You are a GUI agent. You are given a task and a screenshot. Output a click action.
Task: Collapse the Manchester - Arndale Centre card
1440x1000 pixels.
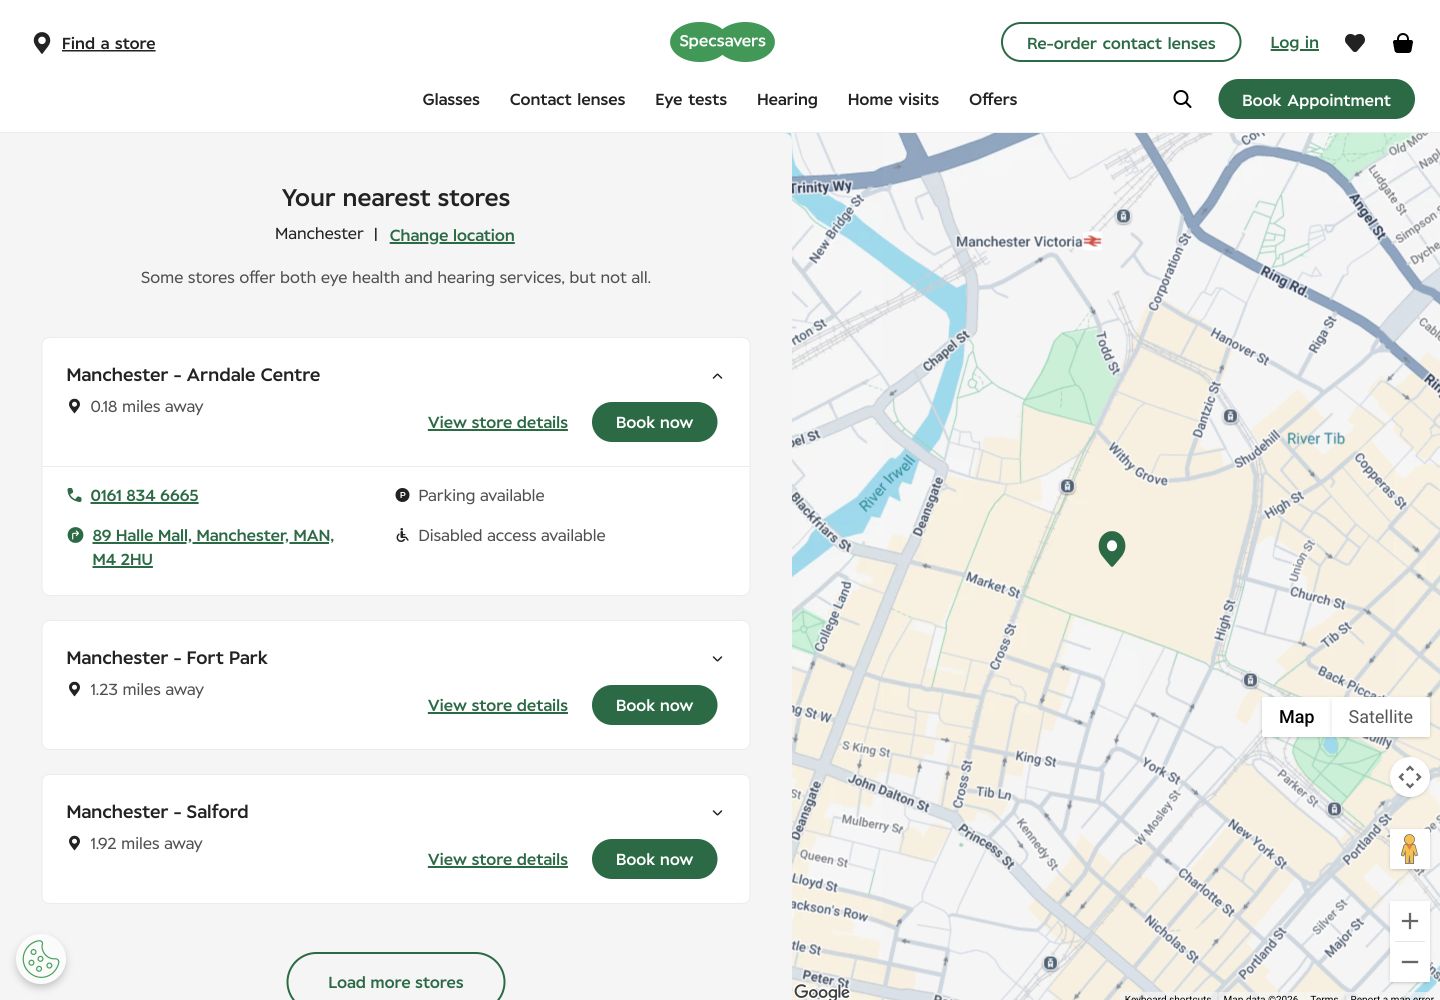(x=717, y=376)
